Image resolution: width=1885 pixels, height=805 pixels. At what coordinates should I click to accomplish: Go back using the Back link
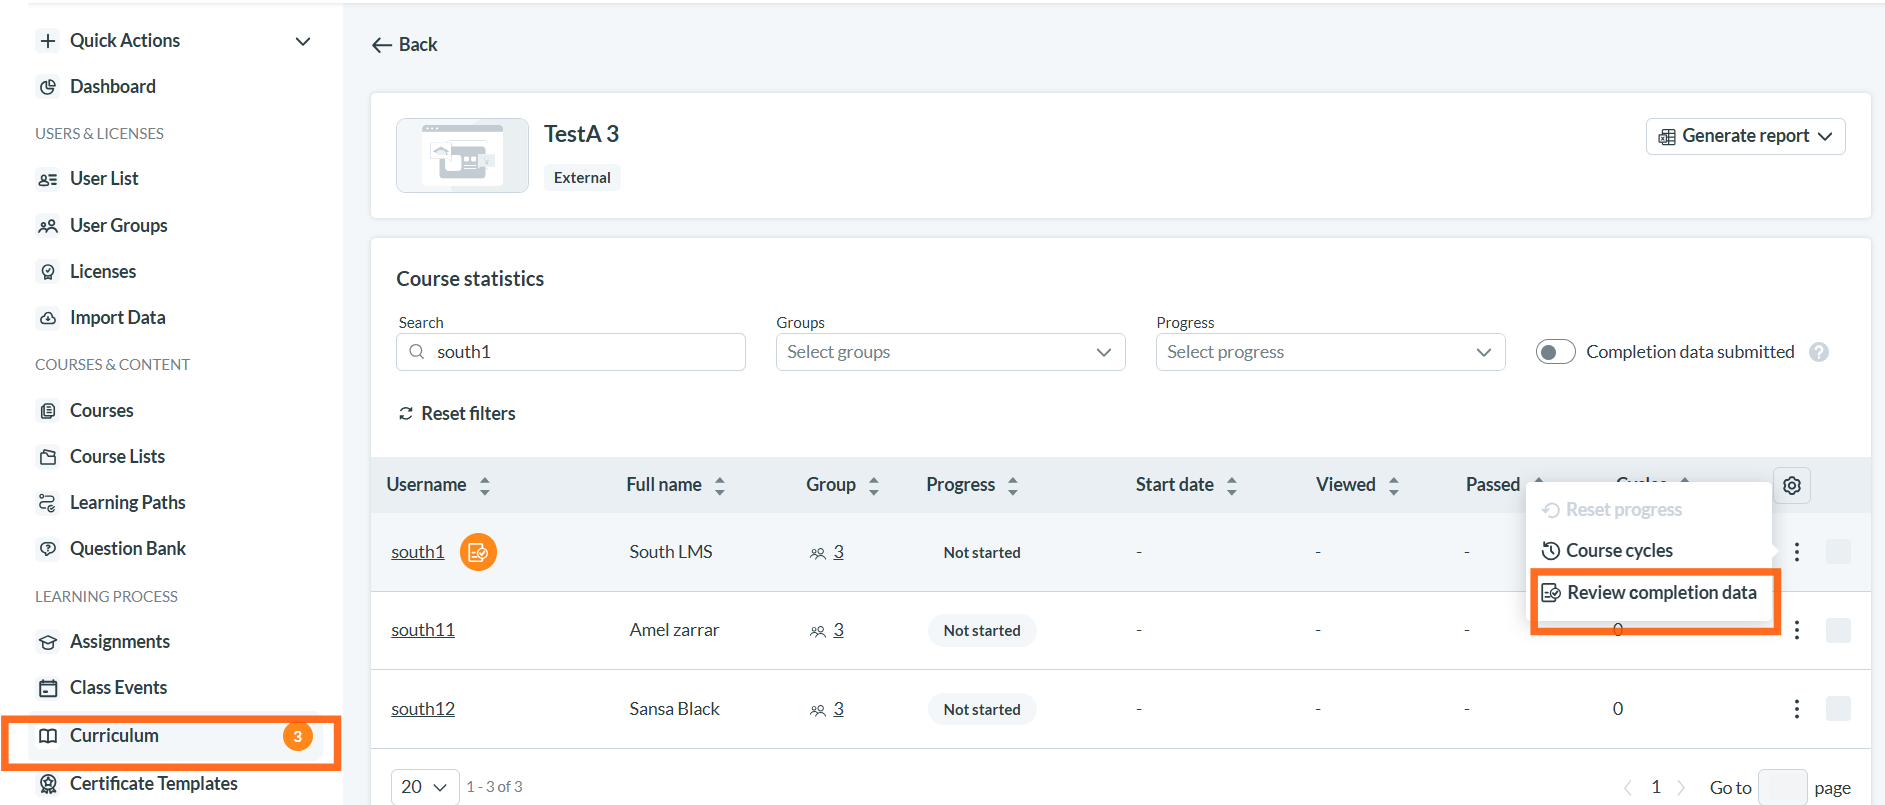click(405, 45)
